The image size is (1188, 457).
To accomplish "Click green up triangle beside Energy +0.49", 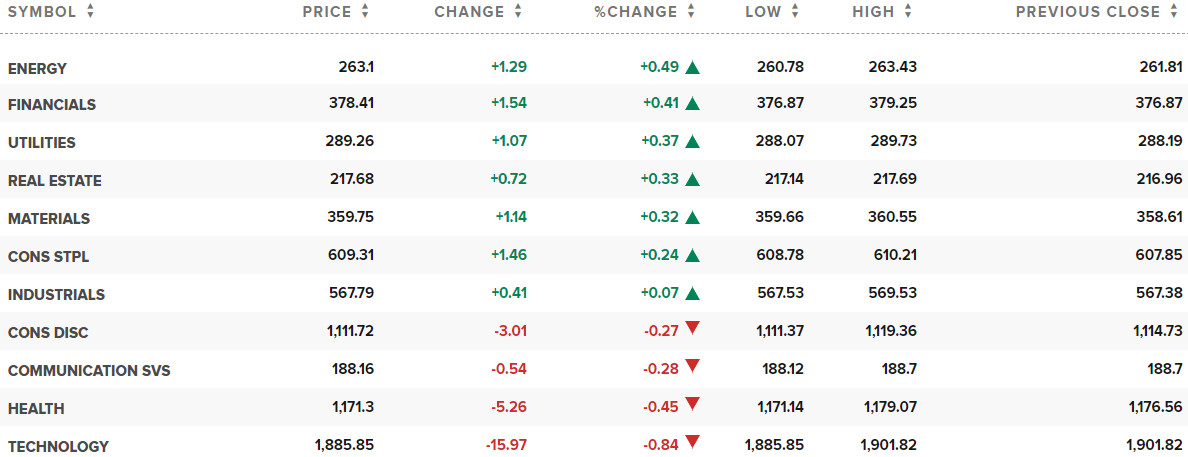I will pos(692,67).
